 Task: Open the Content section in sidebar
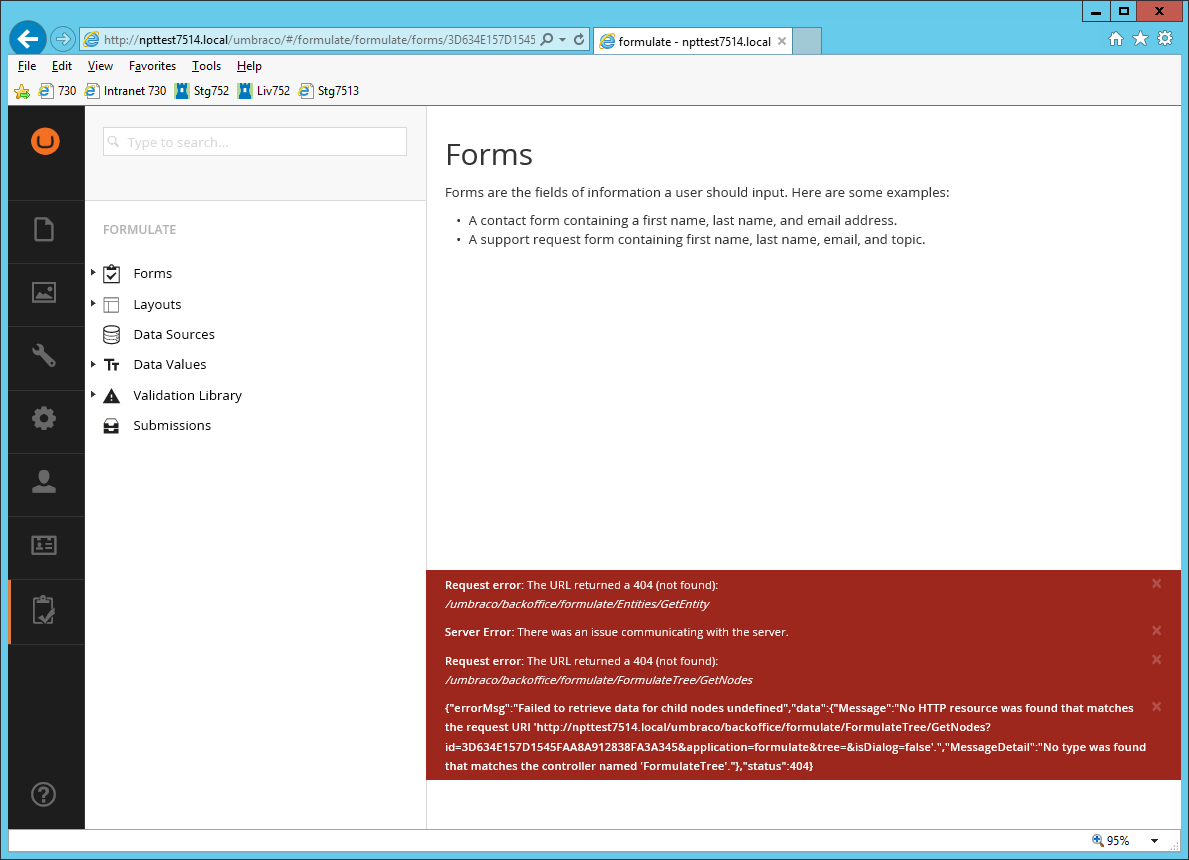coord(44,229)
